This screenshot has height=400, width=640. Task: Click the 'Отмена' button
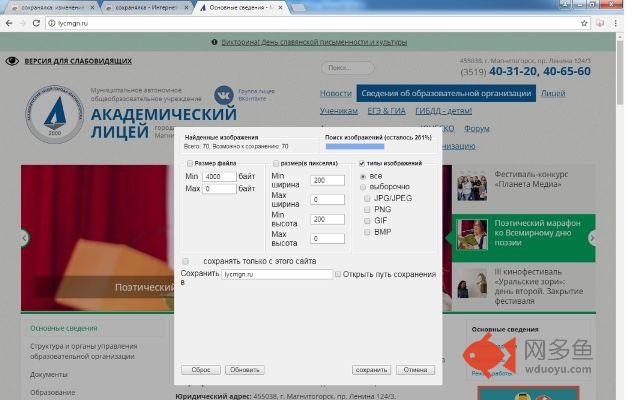[416, 370]
